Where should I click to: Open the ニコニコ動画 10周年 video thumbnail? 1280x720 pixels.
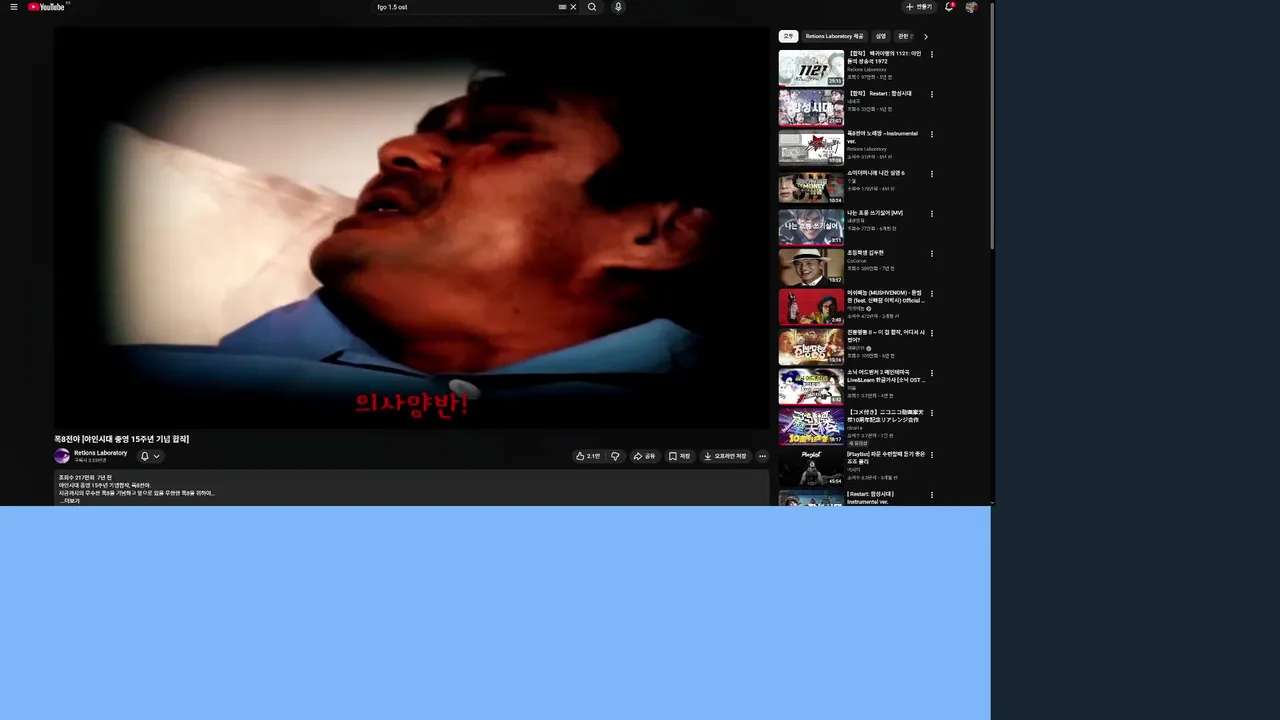tap(811, 427)
